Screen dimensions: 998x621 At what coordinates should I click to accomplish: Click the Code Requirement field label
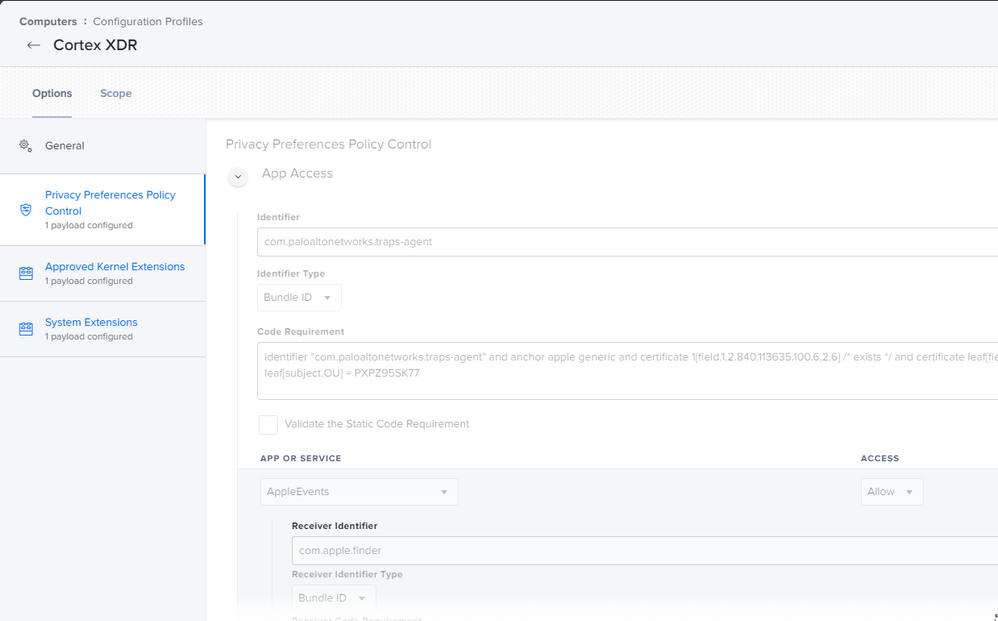coord(300,331)
